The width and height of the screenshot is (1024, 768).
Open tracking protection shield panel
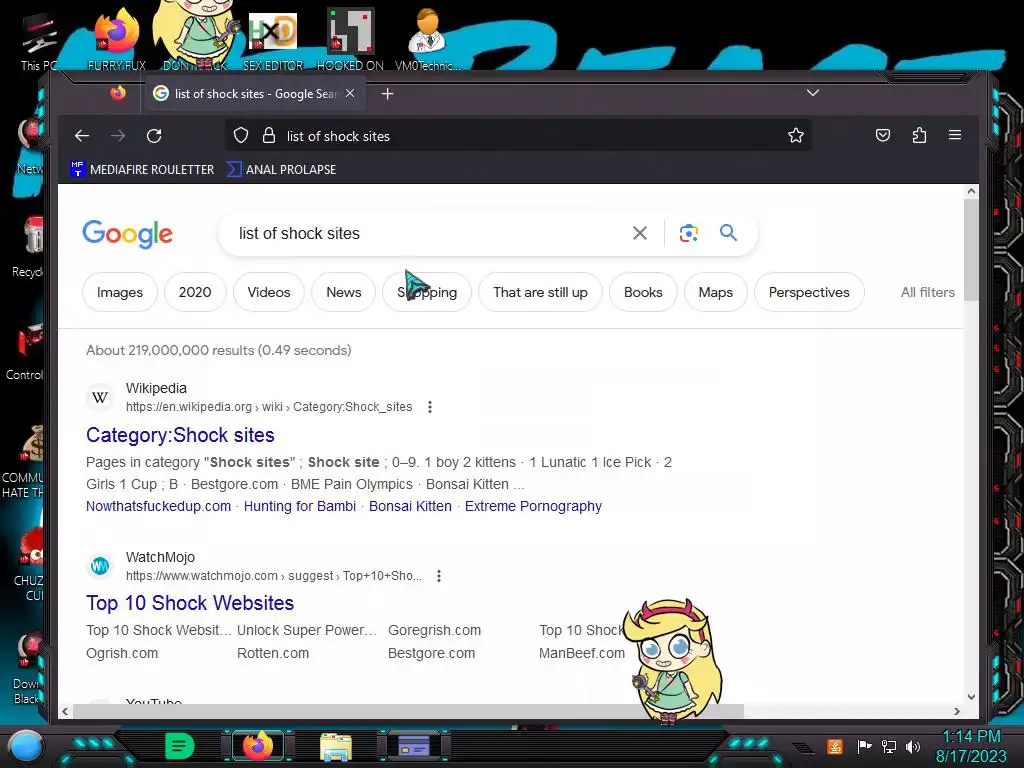(241, 136)
